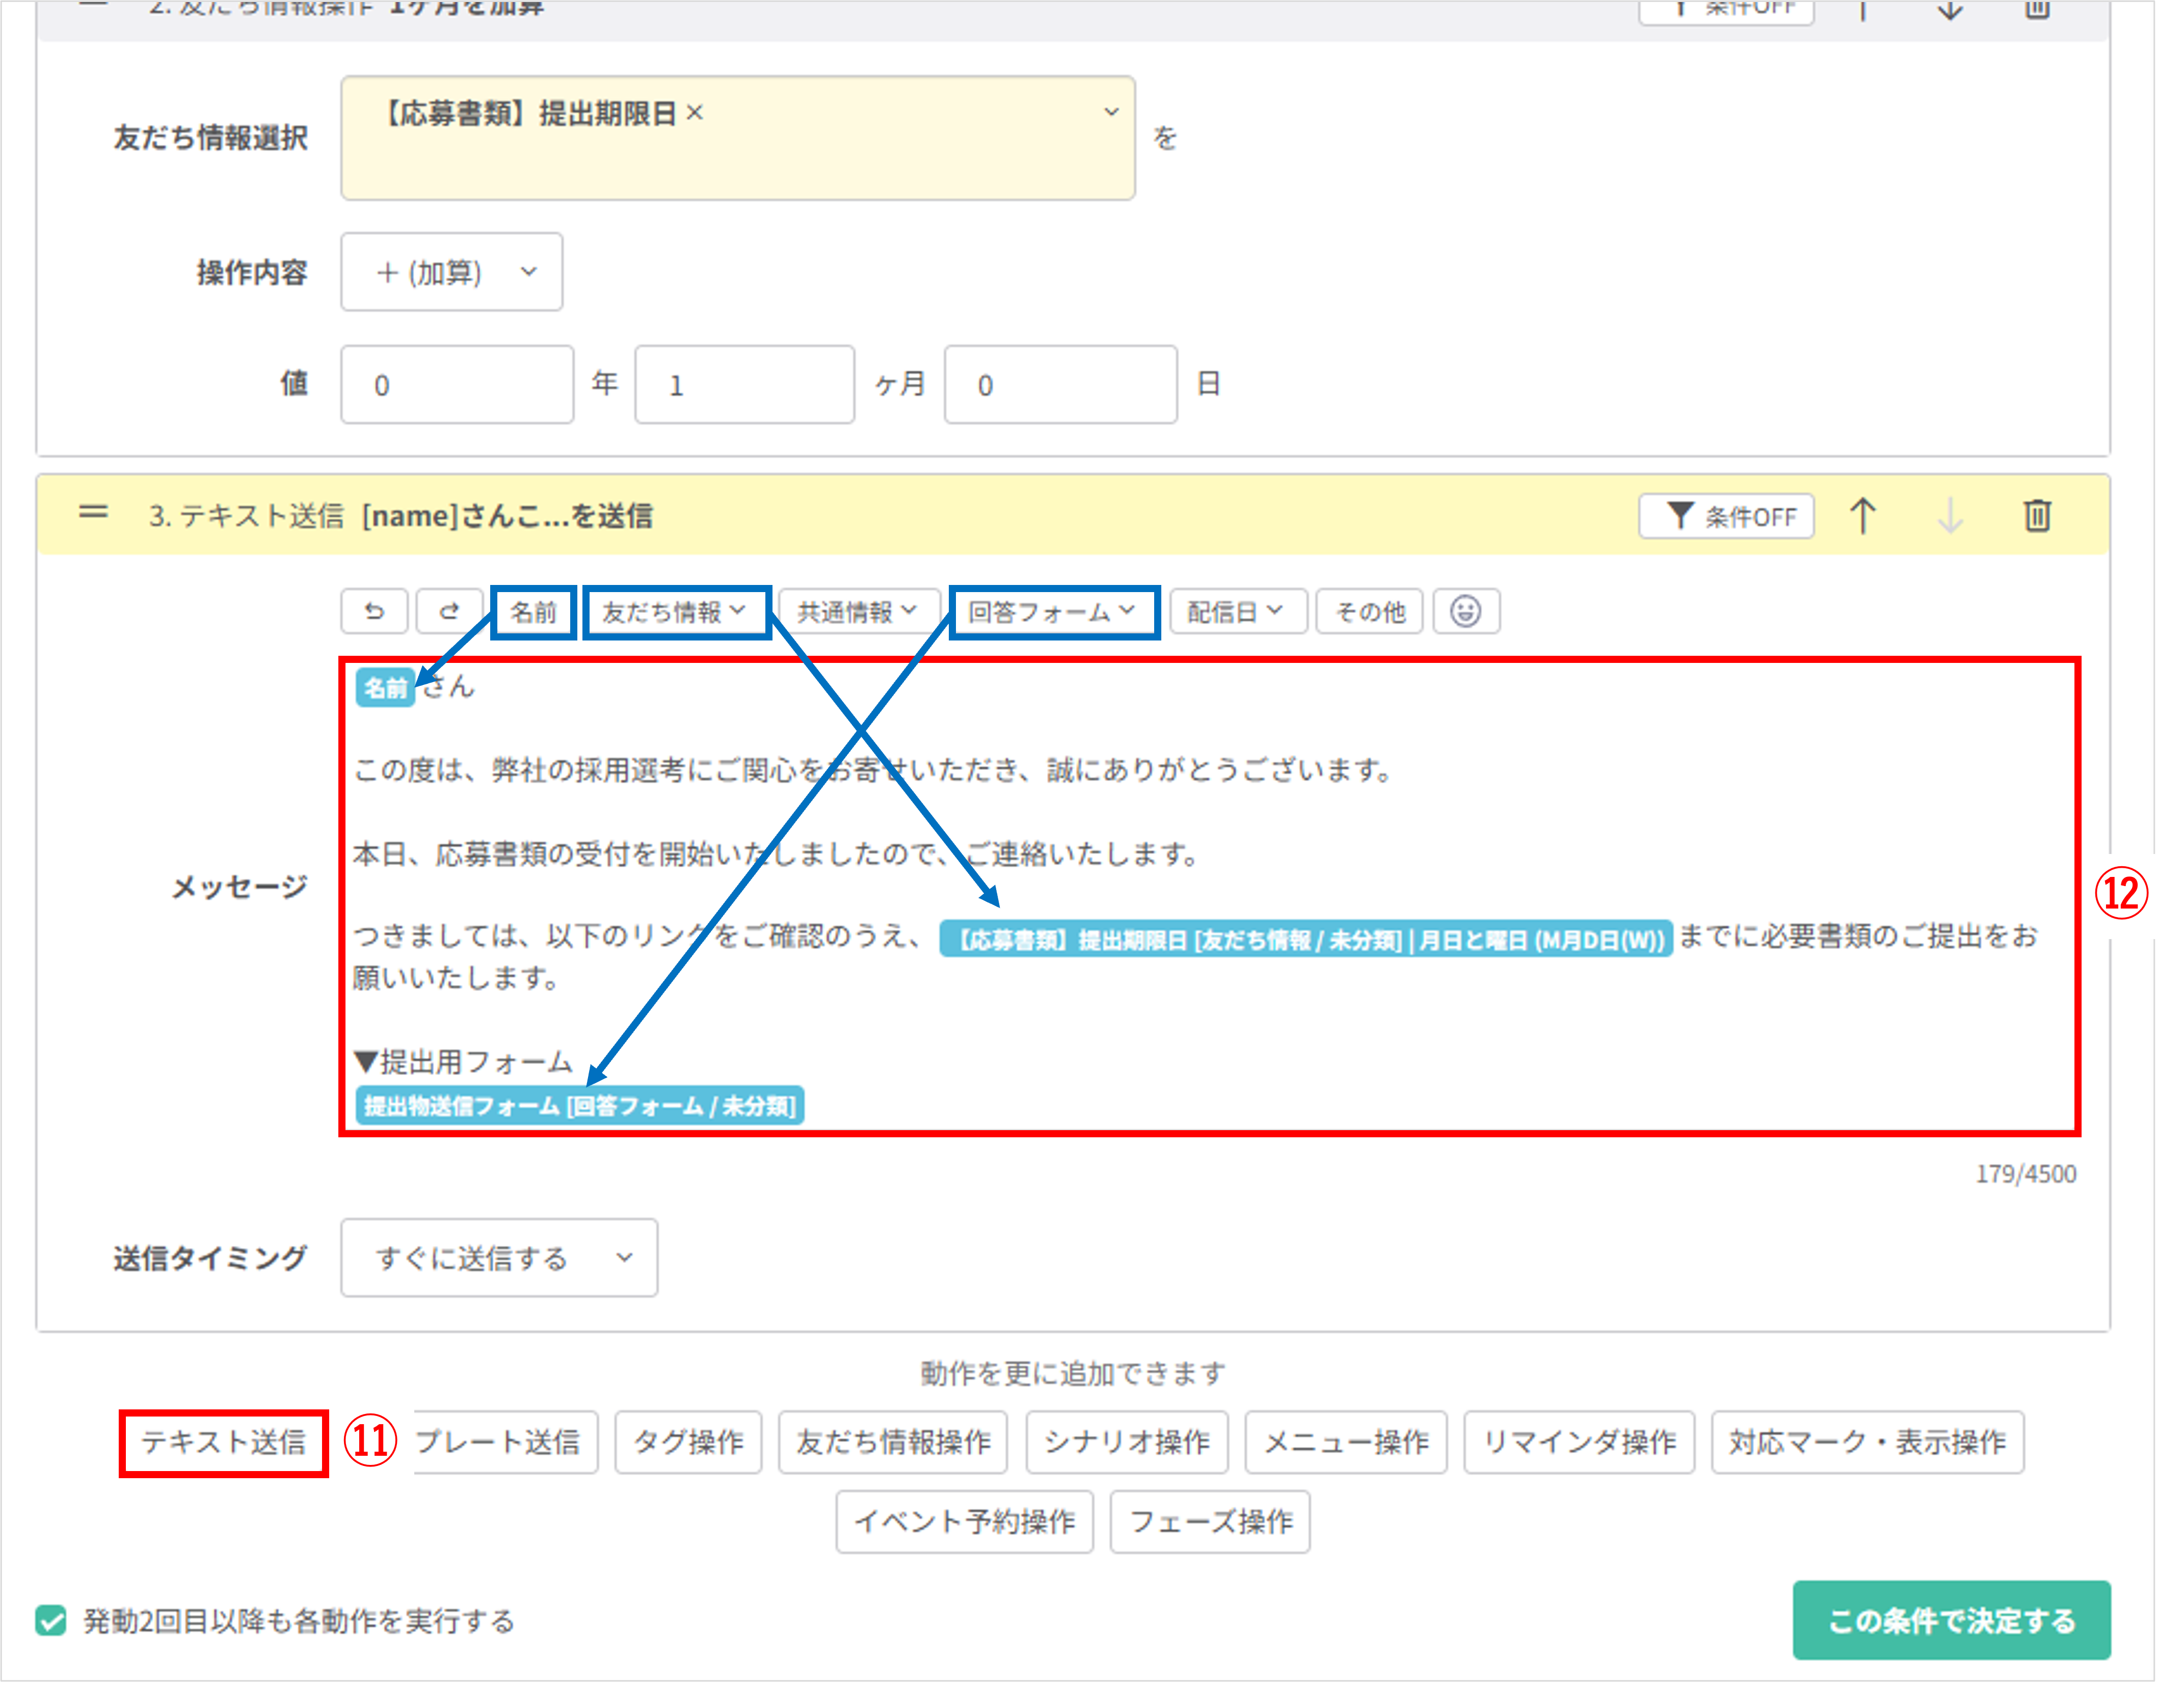The width and height of the screenshot is (2184, 1682).
Task: Delete the テキスト送信 action via its trash icon
Action: pos(2037,516)
